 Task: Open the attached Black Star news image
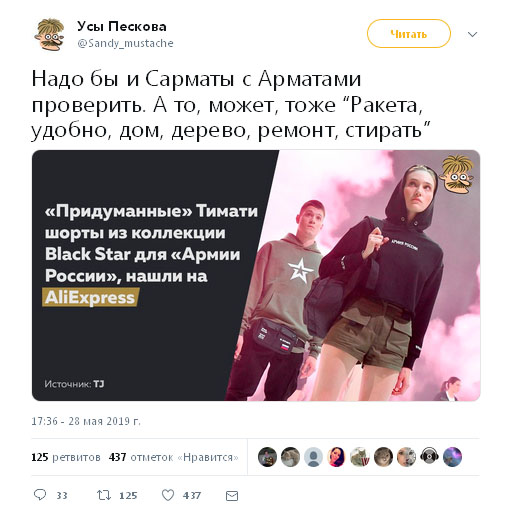coord(256,275)
